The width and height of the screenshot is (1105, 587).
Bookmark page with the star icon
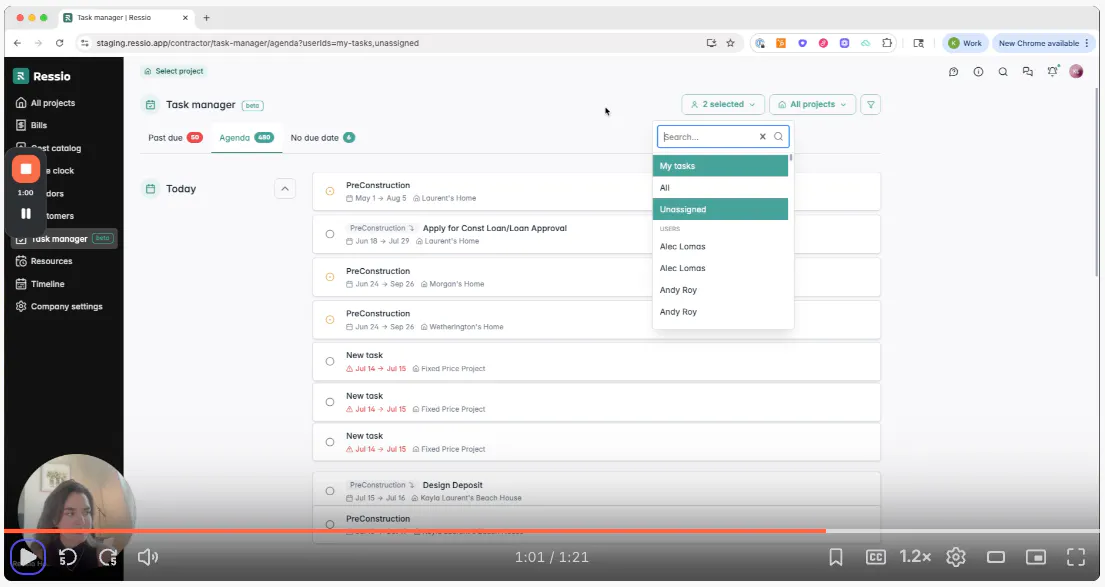[x=731, y=43]
